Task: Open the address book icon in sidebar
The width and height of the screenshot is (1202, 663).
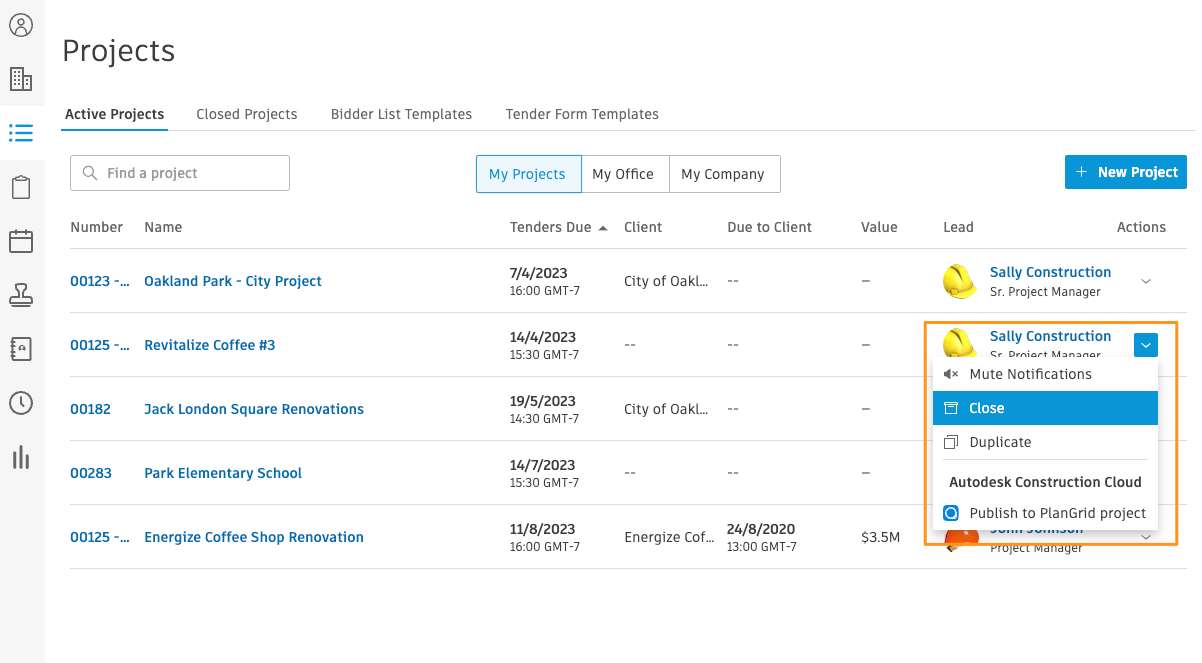Action: tap(21, 349)
